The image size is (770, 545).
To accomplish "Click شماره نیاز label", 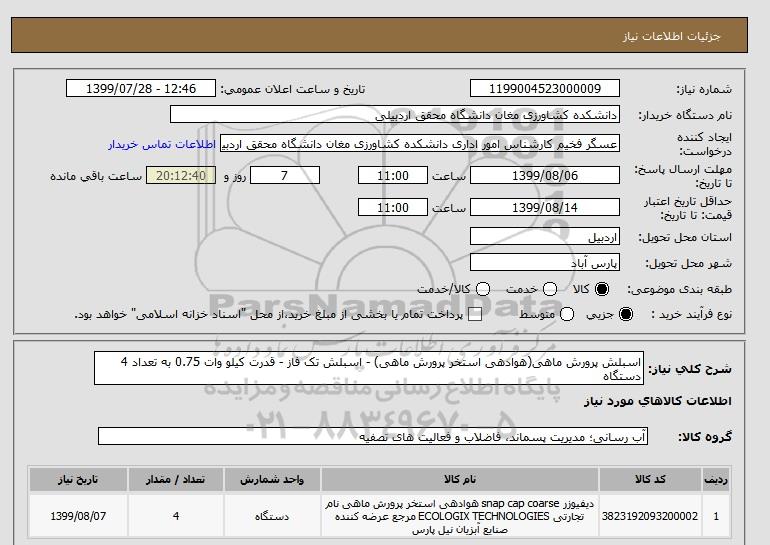I will (704, 89).
